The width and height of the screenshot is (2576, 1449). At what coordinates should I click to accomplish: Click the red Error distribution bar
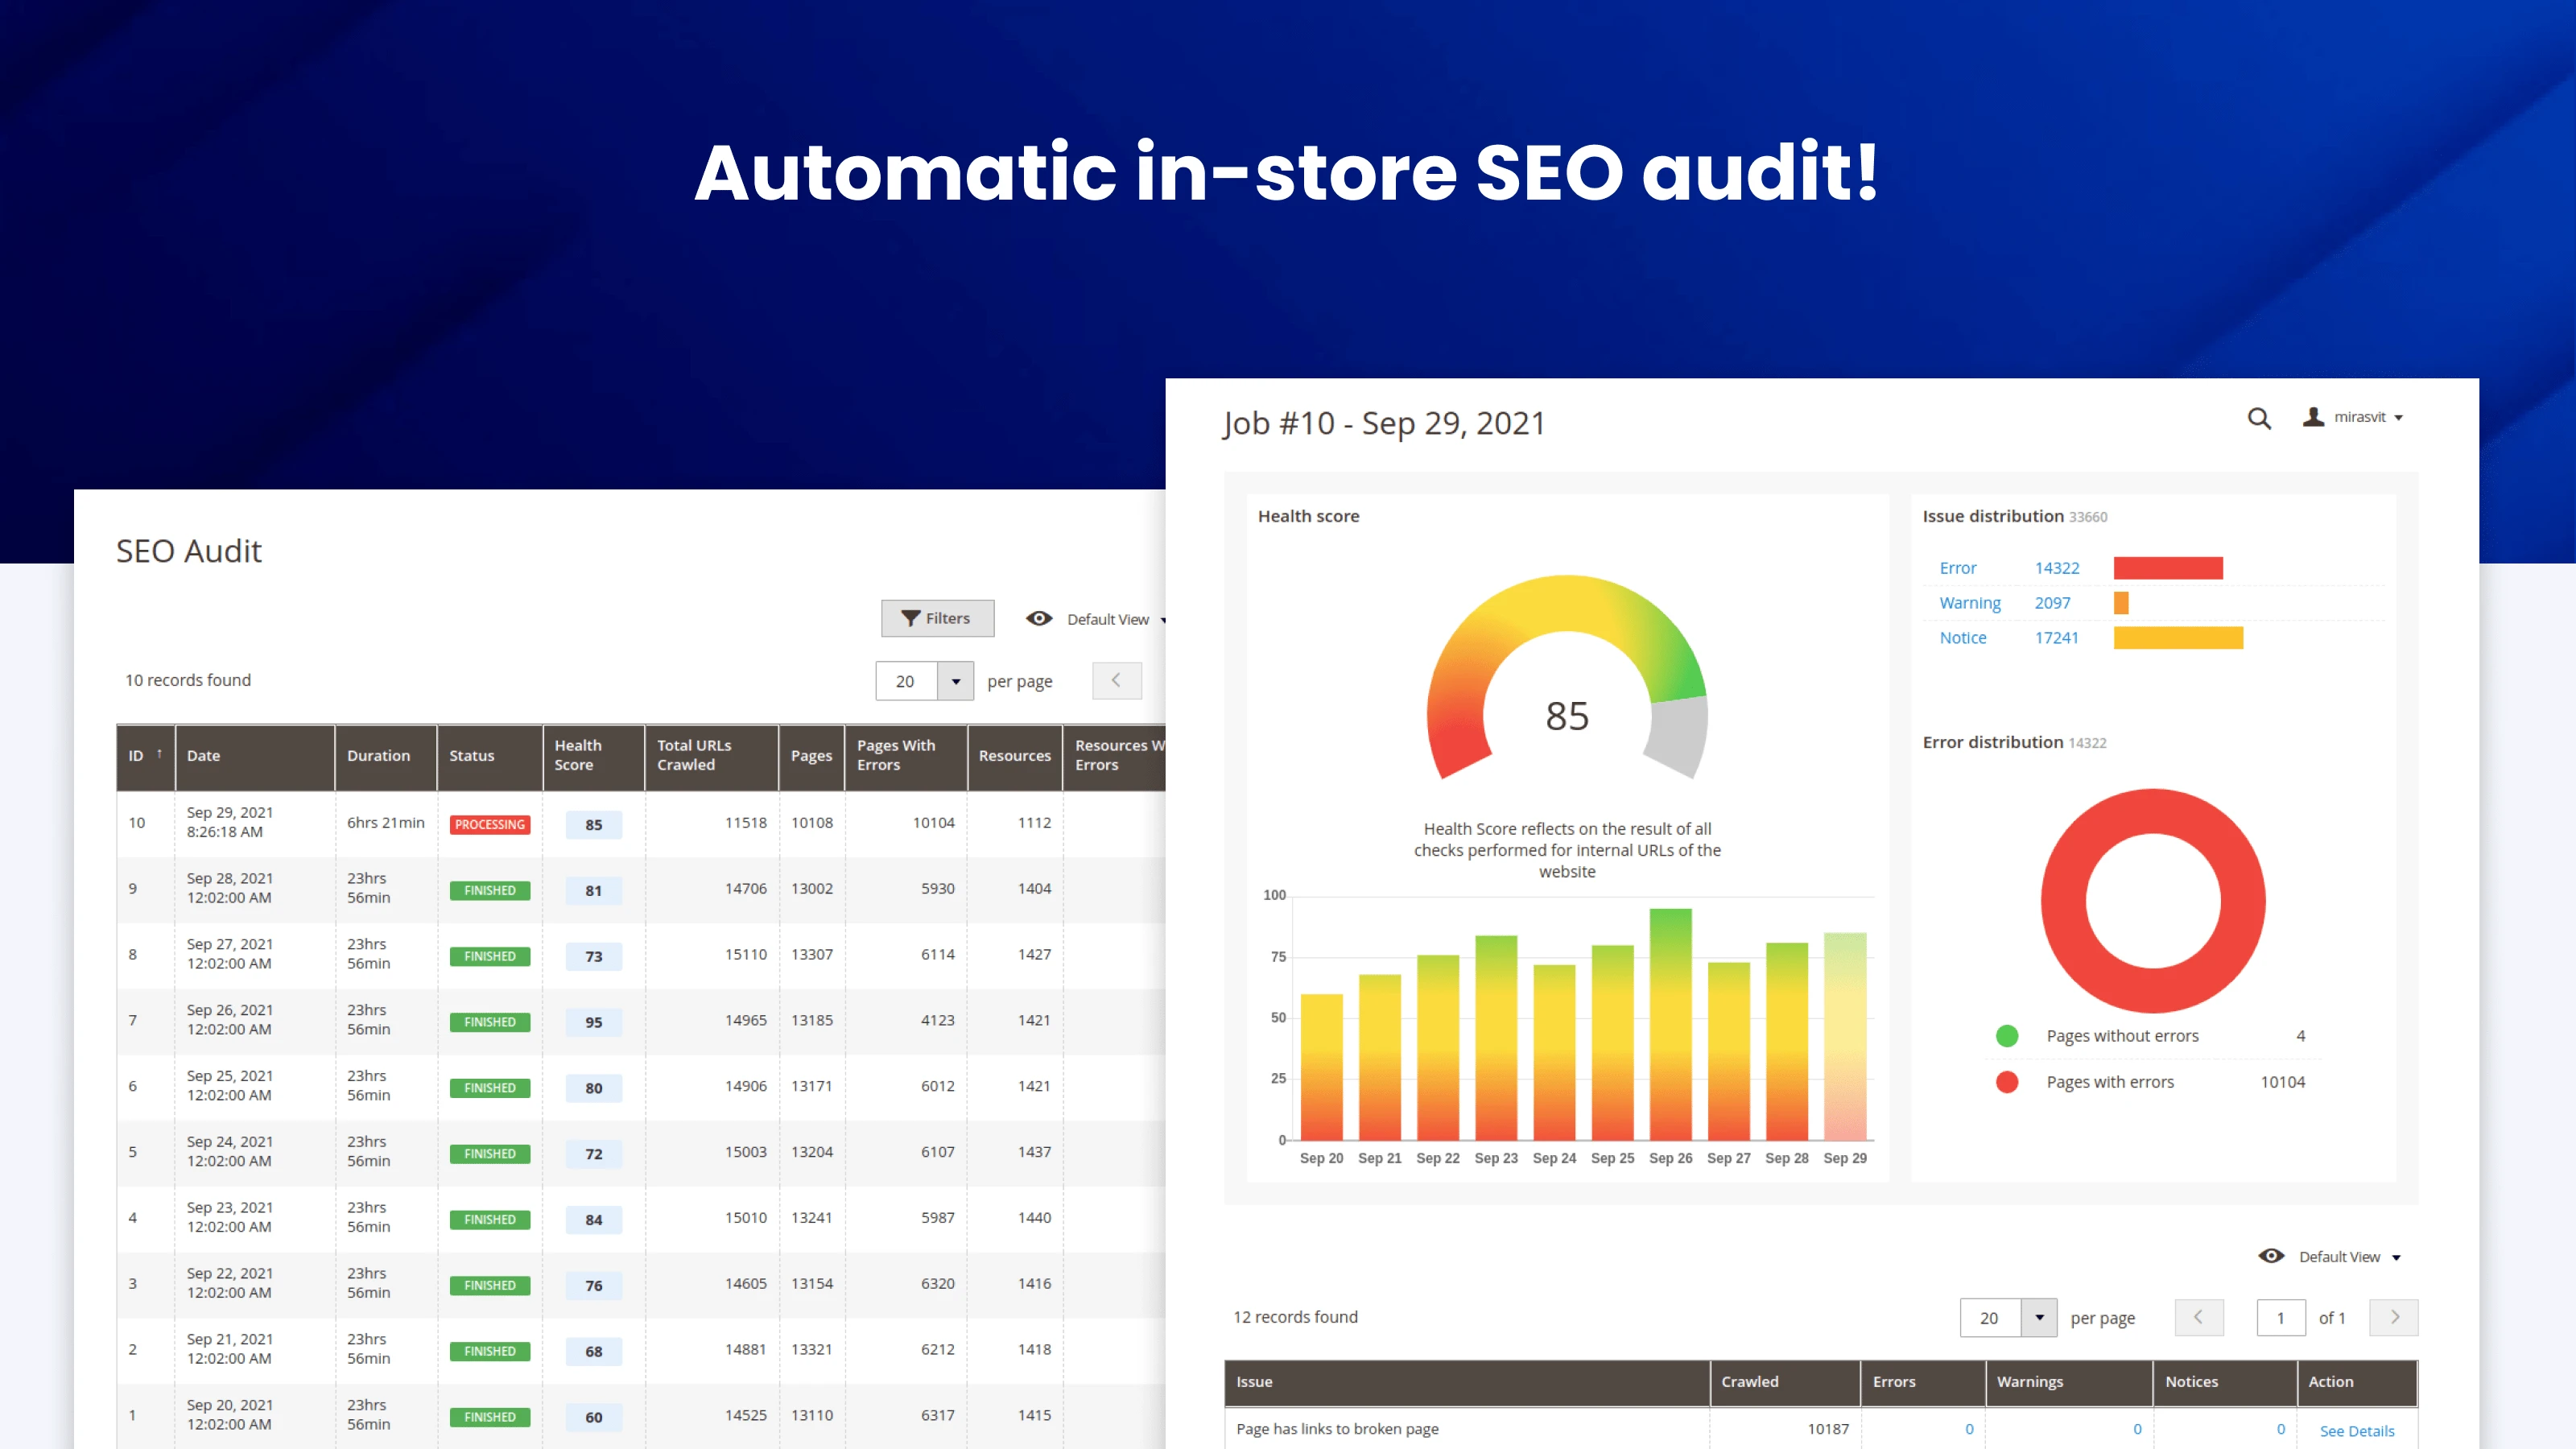[x=2167, y=568]
